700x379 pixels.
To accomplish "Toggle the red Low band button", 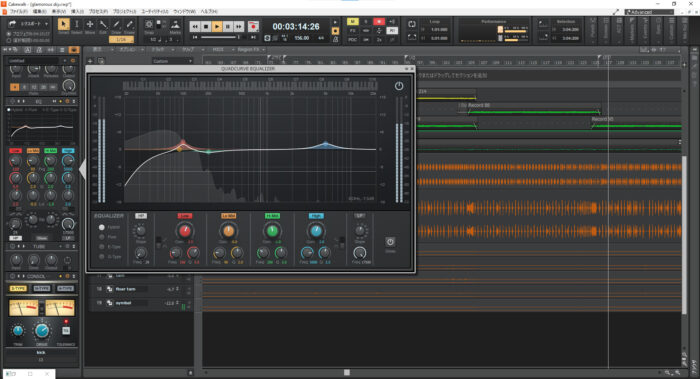I will (x=185, y=216).
